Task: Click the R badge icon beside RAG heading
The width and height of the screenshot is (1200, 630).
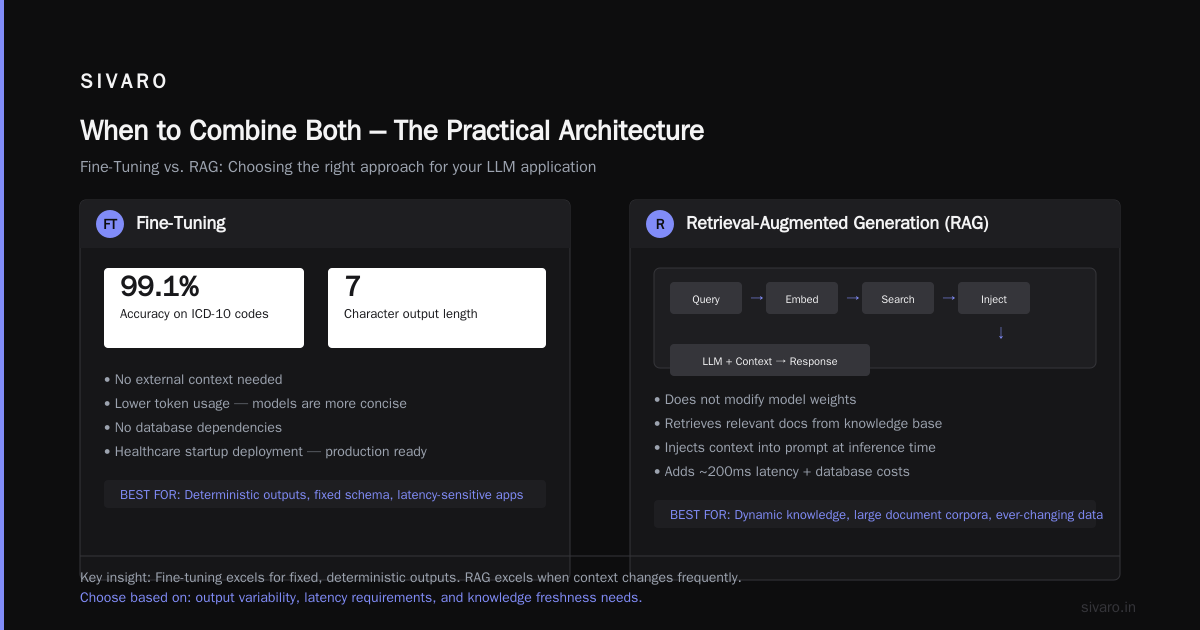Action: pyautogui.click(x=660, y=224)
